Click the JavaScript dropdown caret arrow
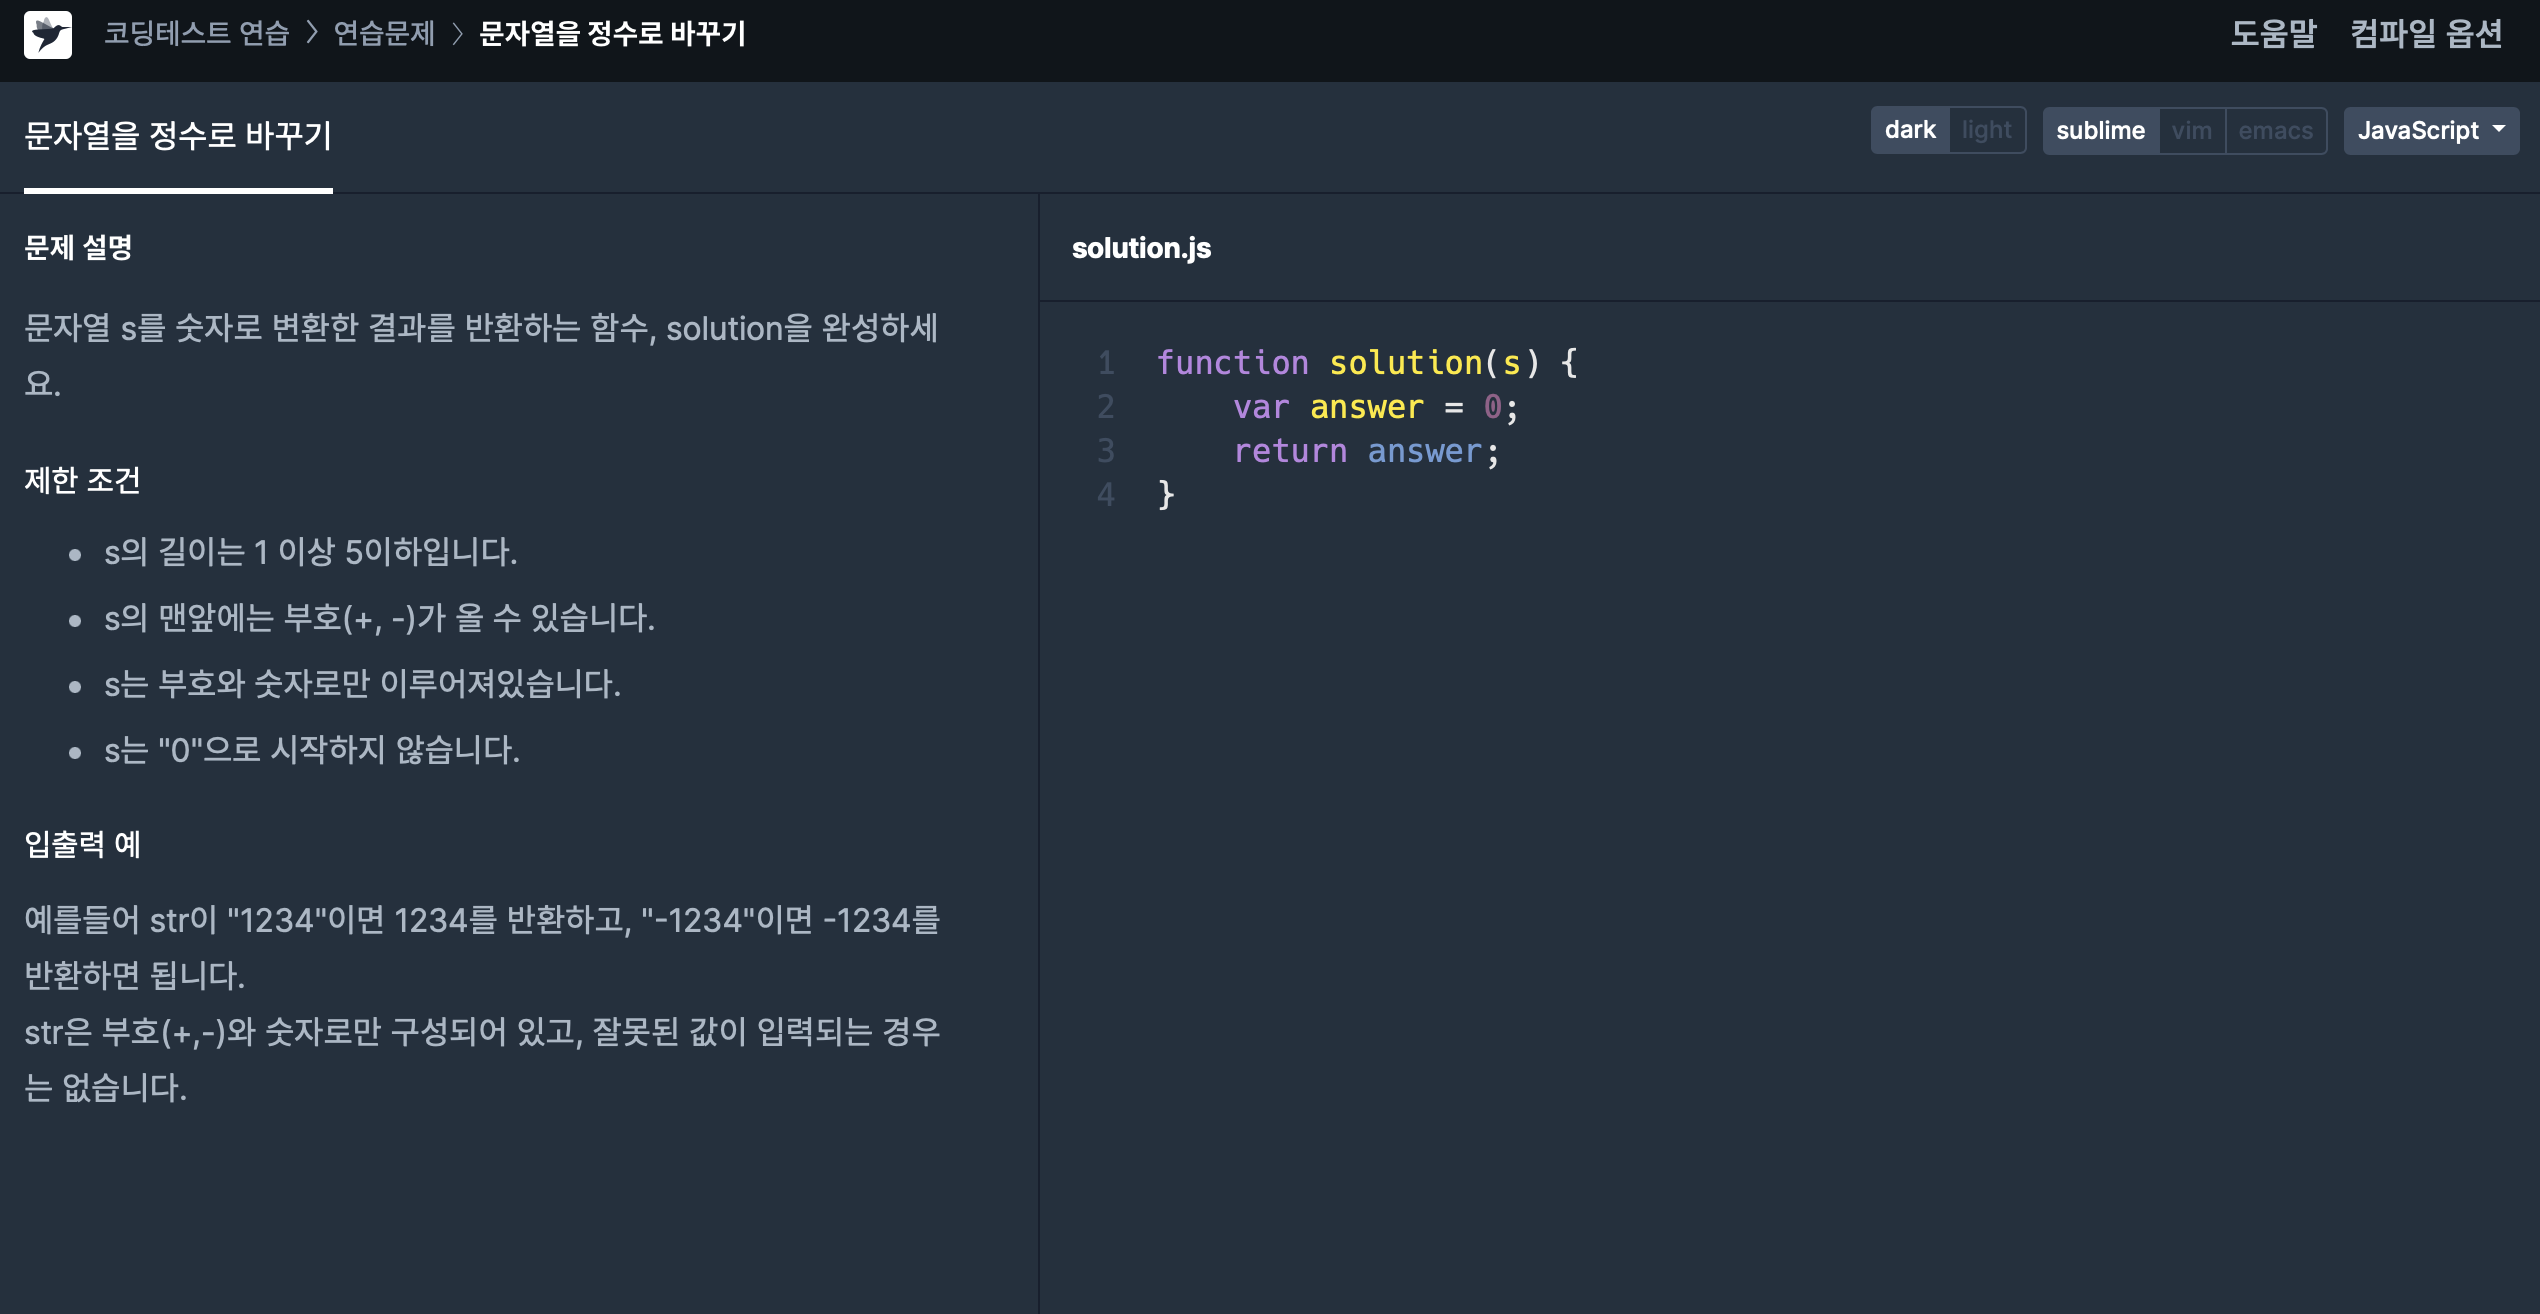Image resolution: width=2540 pixels, height=1314 pixels. point(2499,129)
